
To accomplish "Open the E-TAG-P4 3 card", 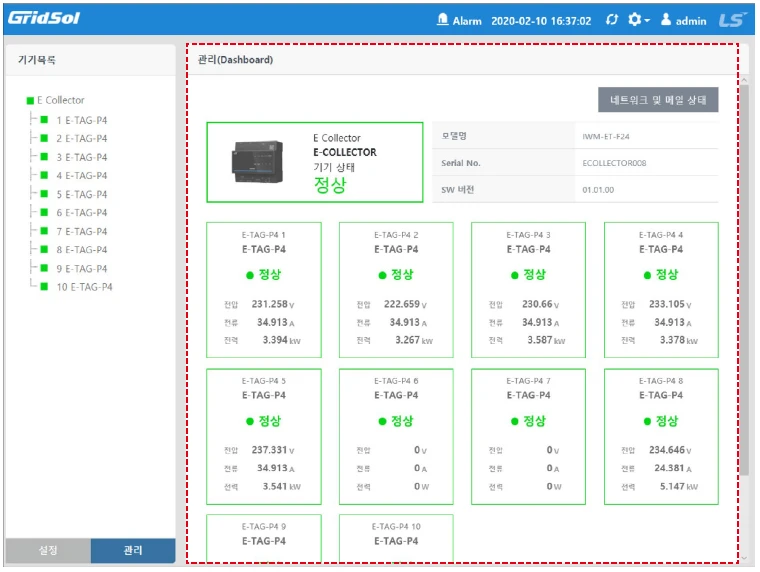I will click(x=528, y=290).
